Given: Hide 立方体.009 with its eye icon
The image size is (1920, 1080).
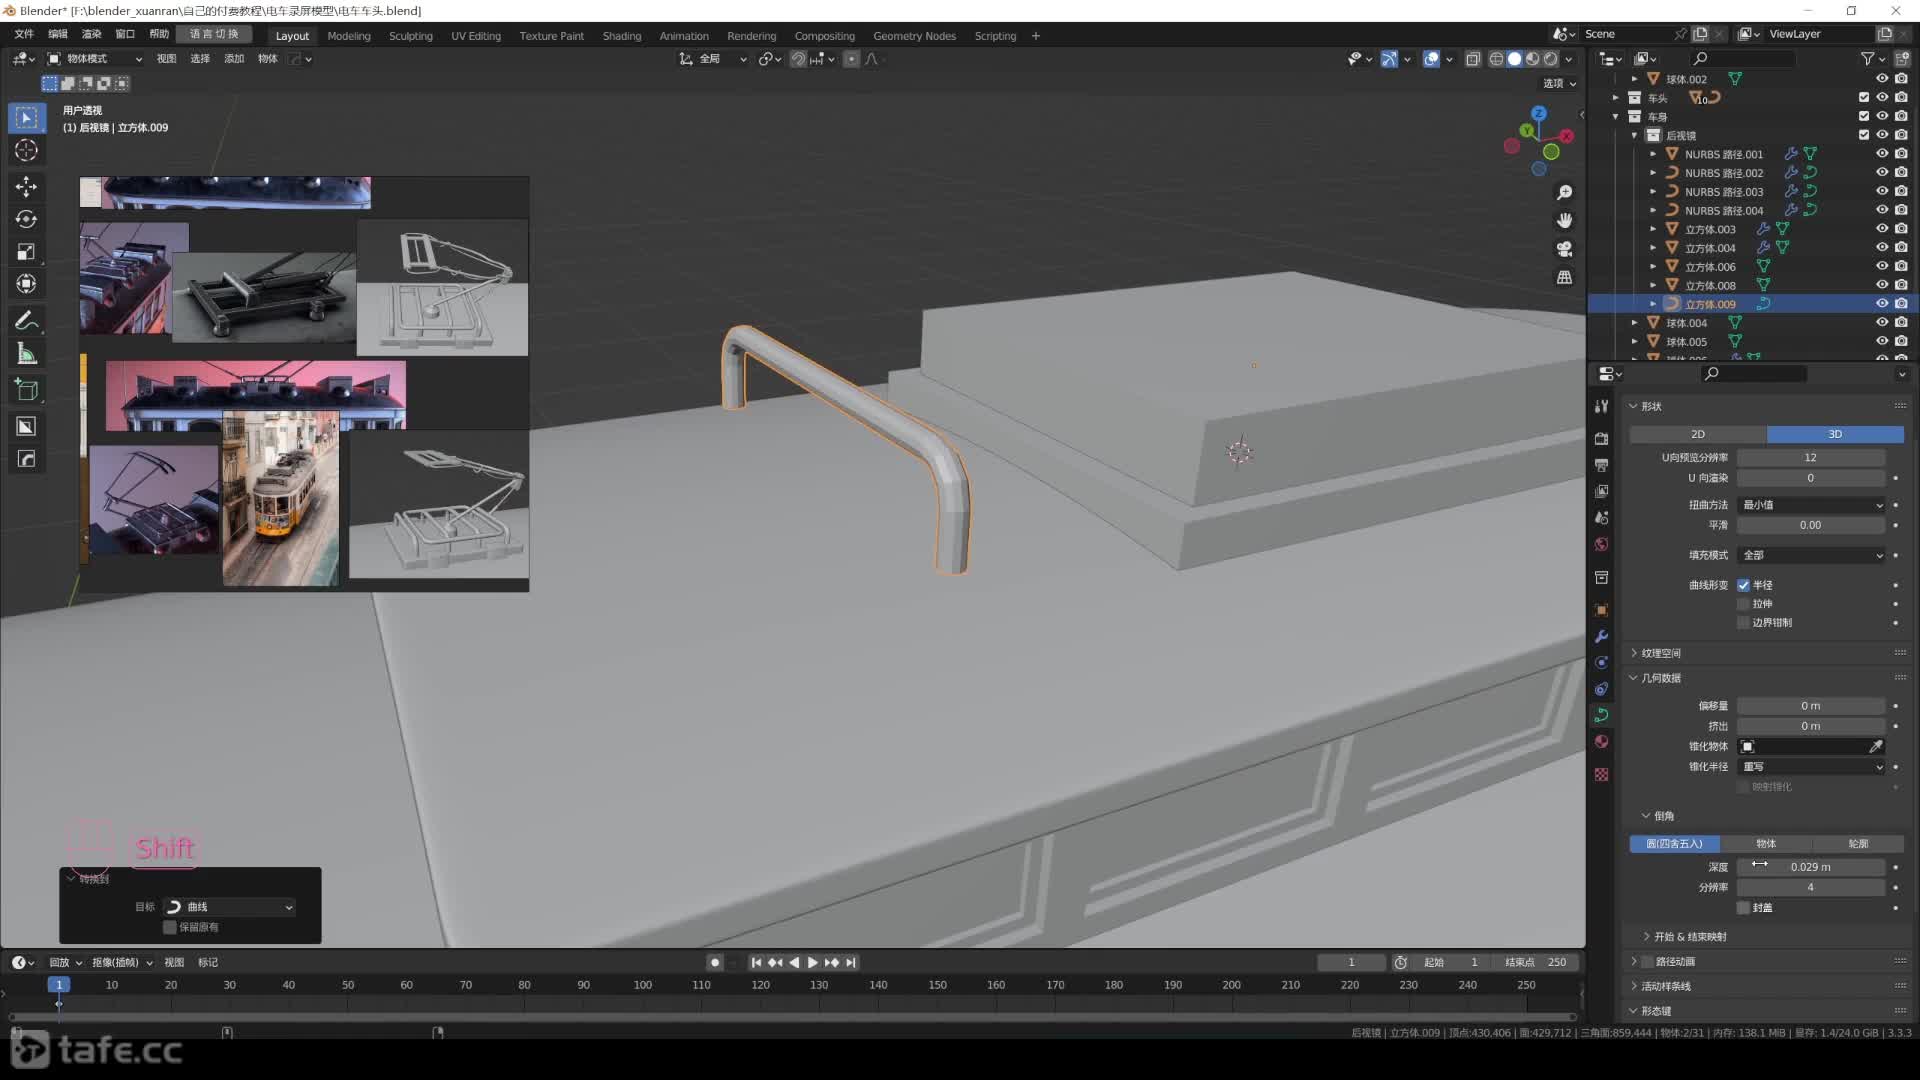Looking at the screenshot, I should (x=1882, y=304).
